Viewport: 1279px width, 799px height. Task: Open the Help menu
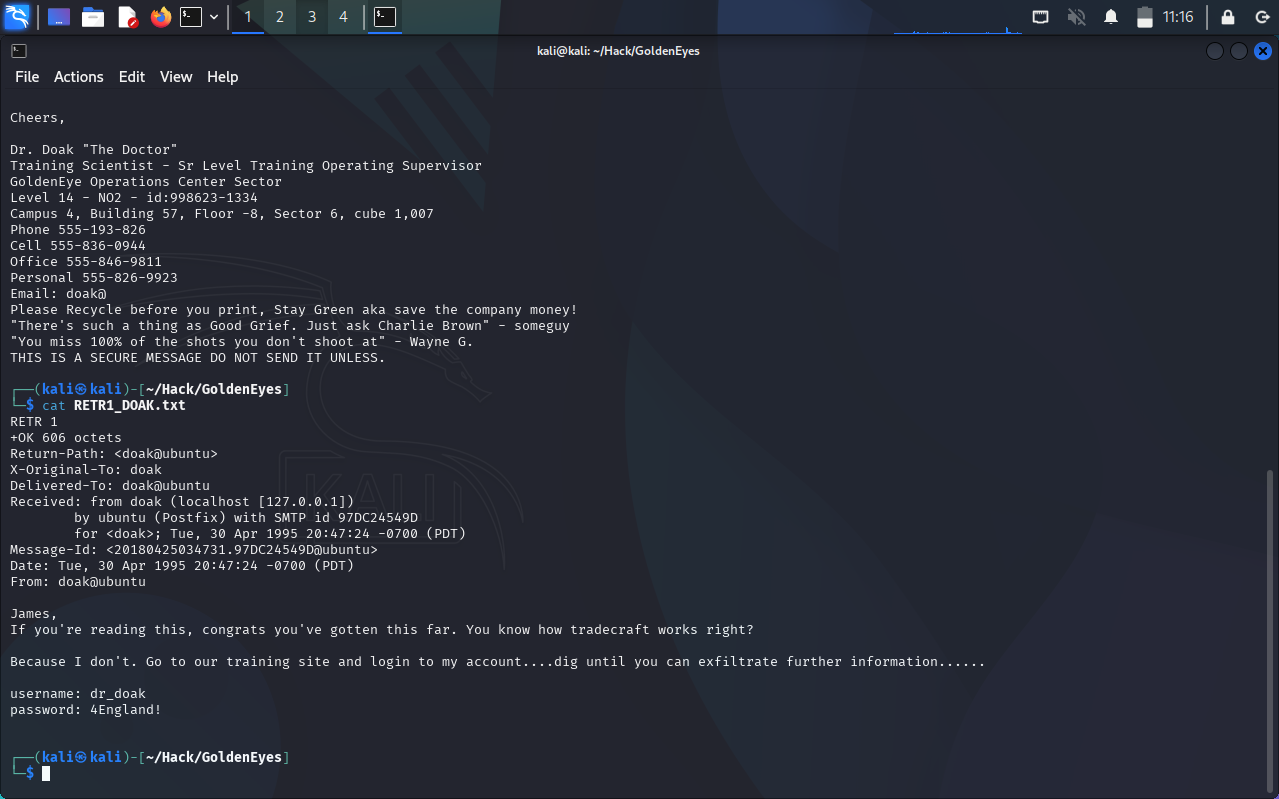pyautogui.click(x=223, y=77)
